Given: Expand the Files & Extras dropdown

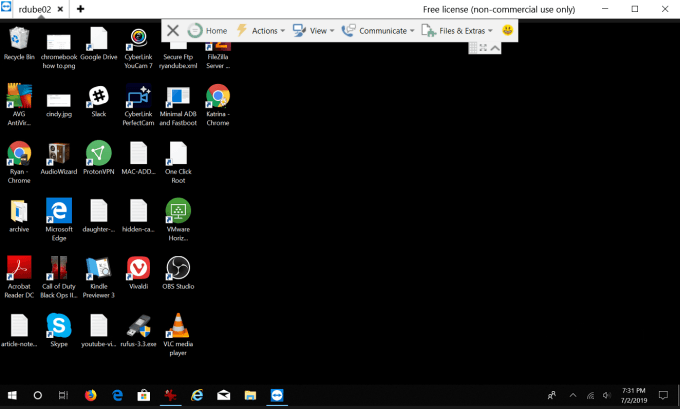Looking at the screenshot, I should pos(457,30).
